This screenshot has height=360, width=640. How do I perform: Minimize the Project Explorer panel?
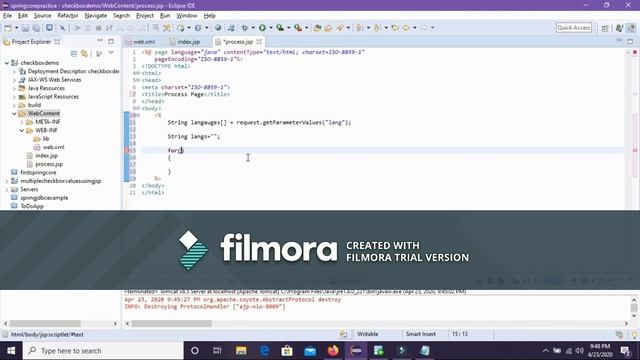click(x=100, y=41)
